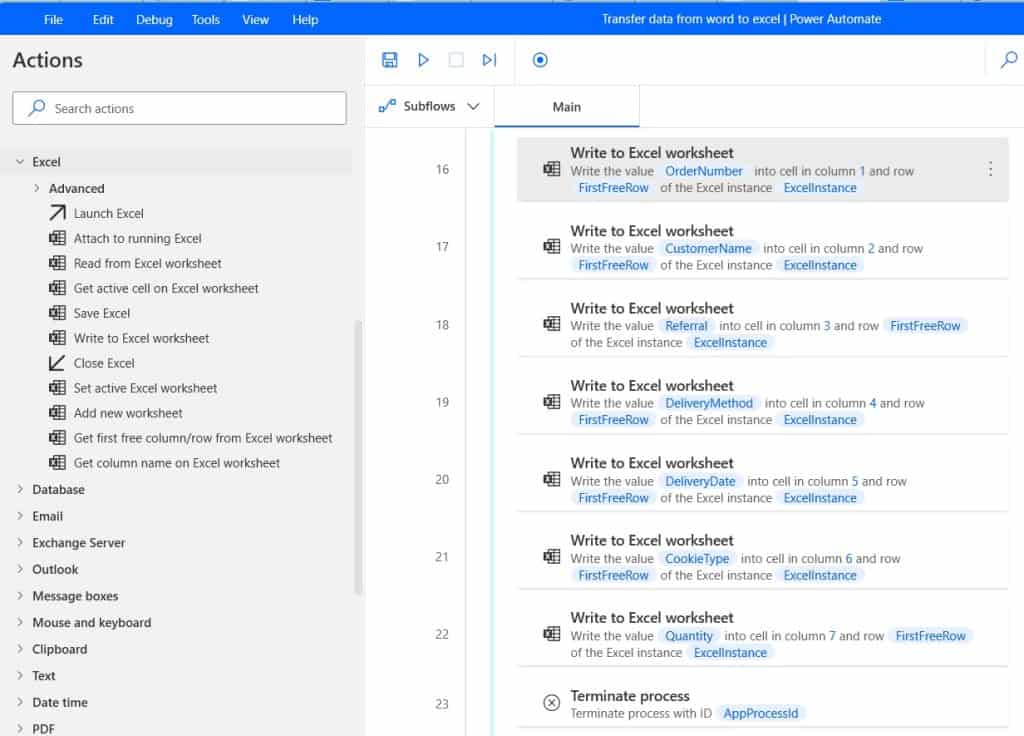The image size is (1024, 736).
Task: Open the Help menu
Action: 305,20
